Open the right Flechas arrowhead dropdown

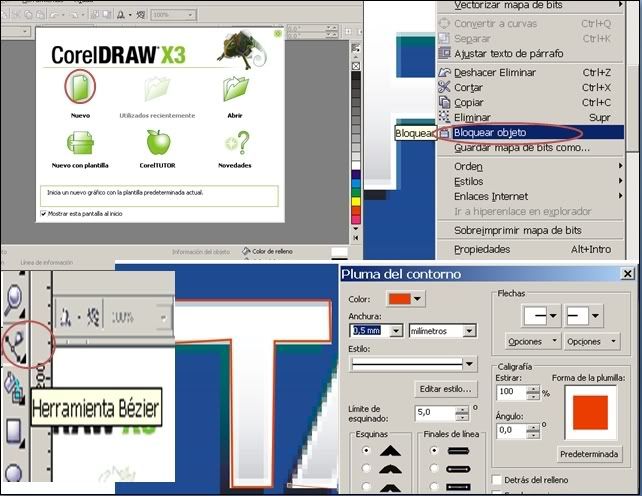tap(595, 315)
